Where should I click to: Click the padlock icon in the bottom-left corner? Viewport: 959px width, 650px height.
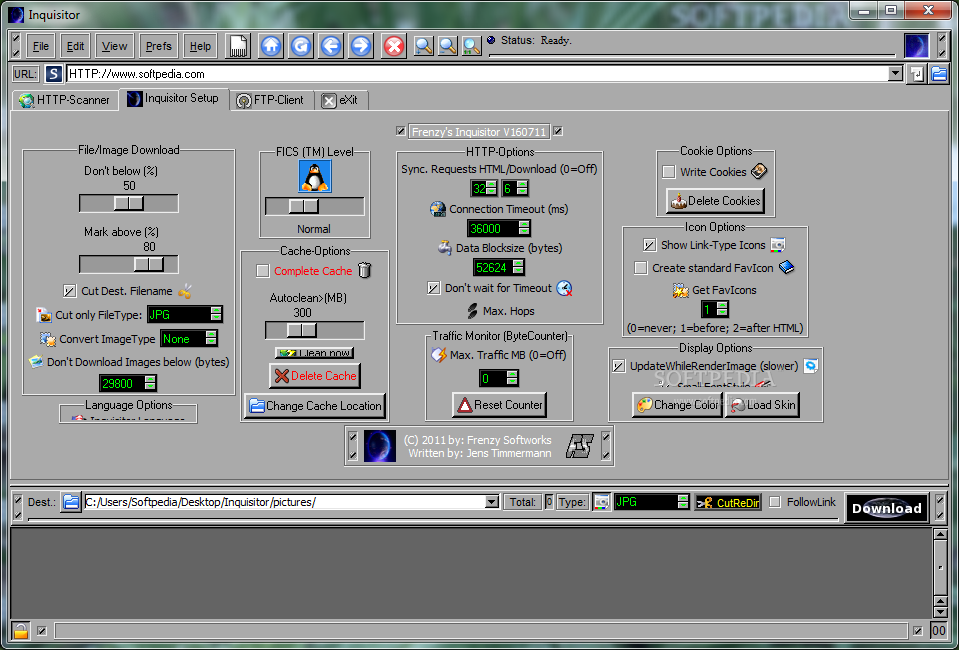pyautogui.click(x=20, y=630)
